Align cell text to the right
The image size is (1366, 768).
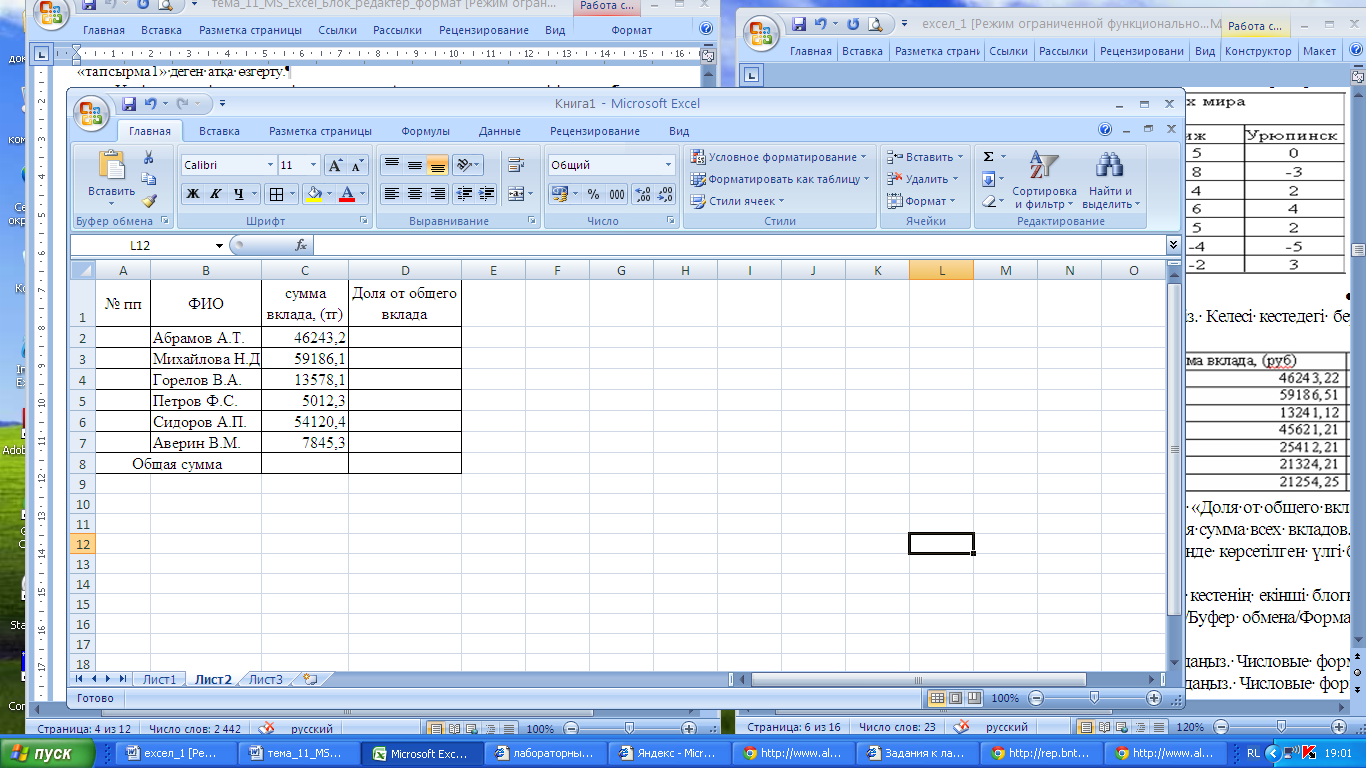coord(437,194)
